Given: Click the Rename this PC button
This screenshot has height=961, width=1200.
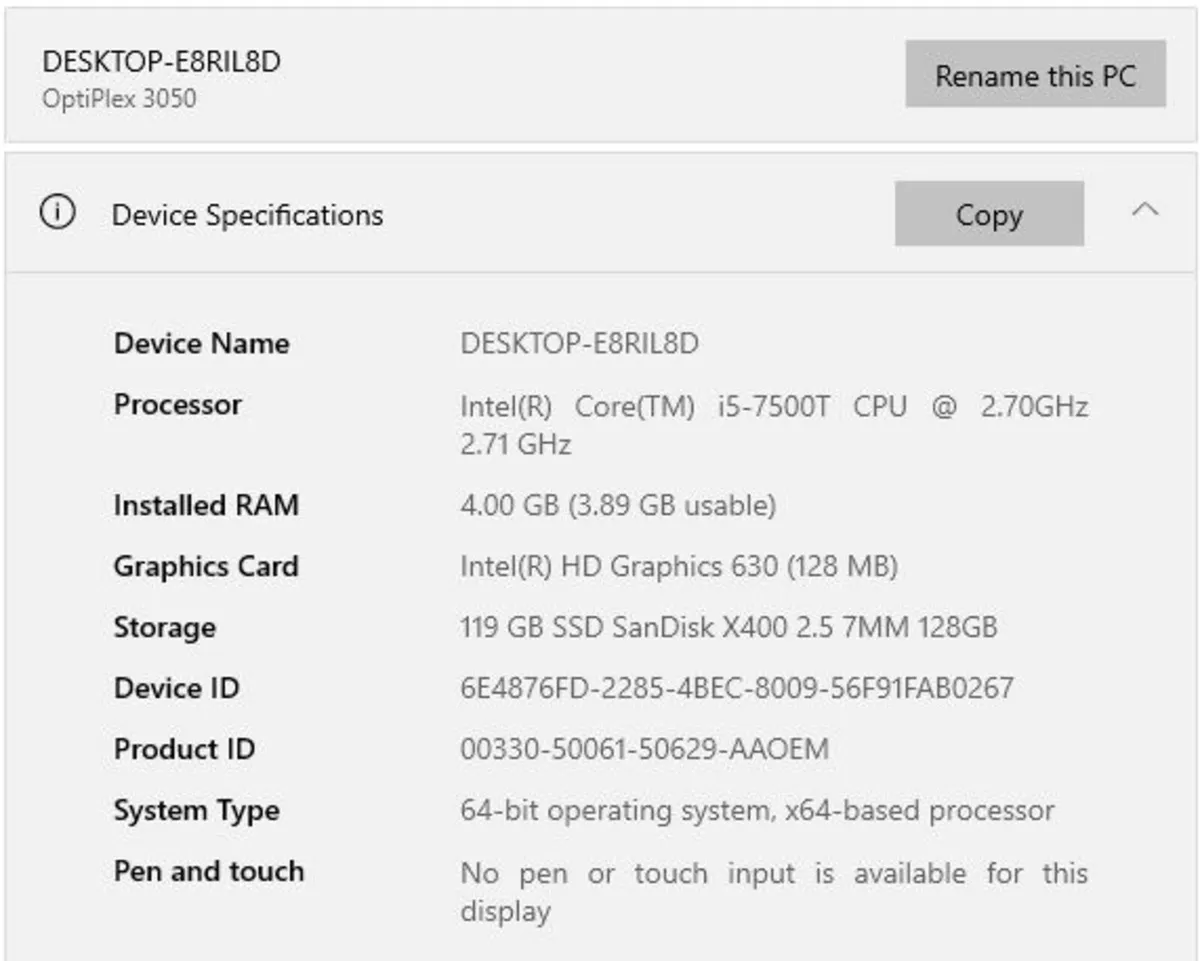Looking at the screenshot, I should [x=1035, y=74].
